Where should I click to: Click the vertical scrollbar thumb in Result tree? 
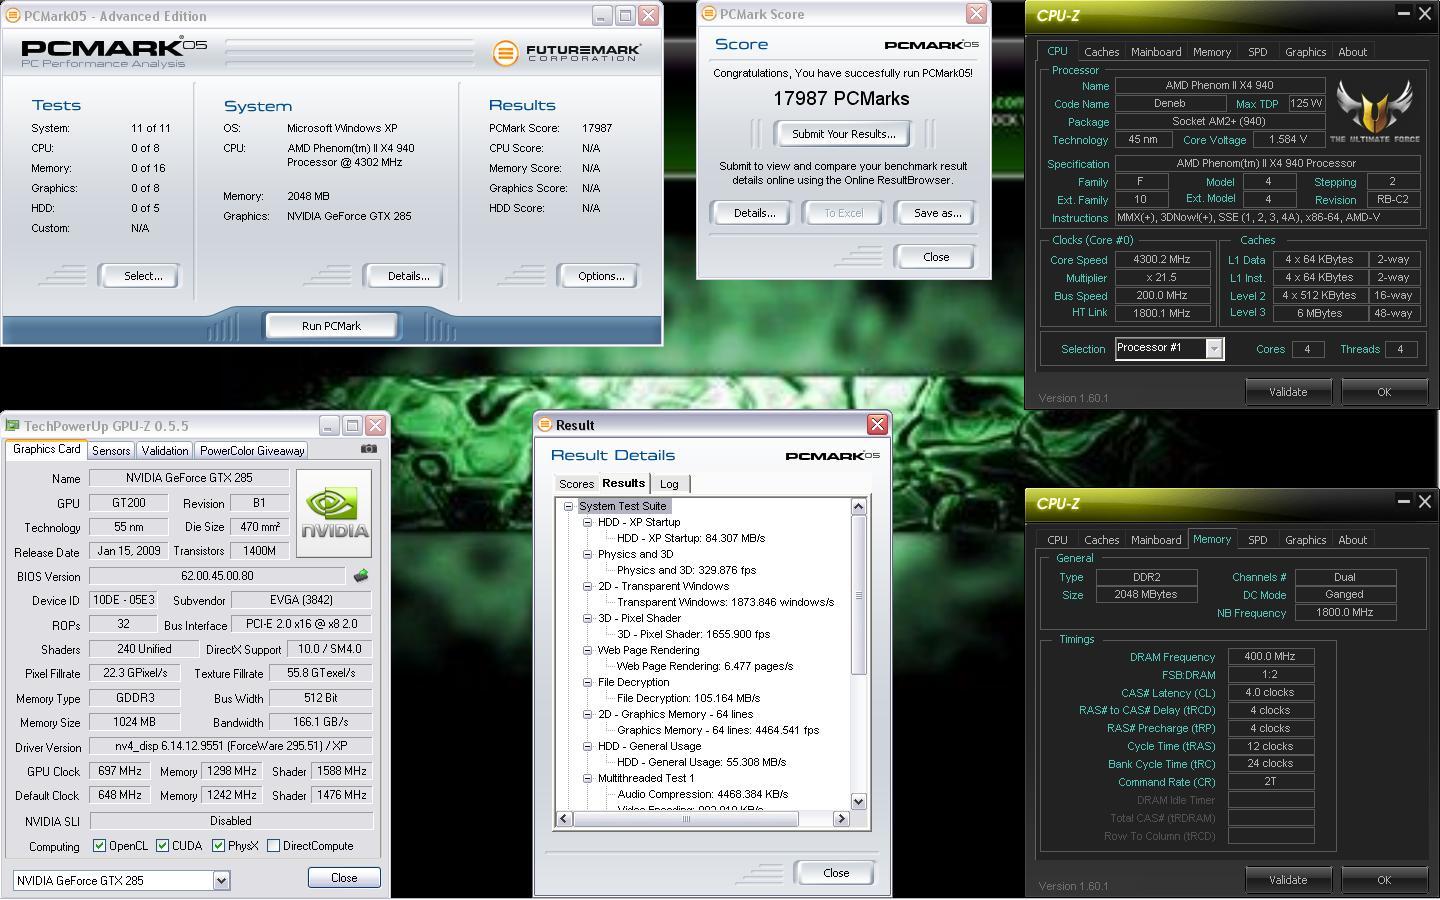click(x=858, y=595)
